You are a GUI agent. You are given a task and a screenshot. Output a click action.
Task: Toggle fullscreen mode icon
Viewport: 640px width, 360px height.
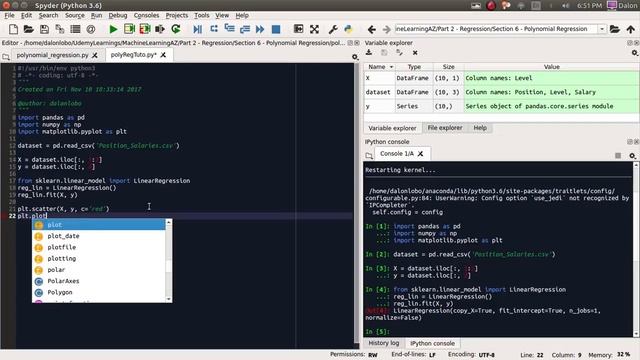coord(314,29)
